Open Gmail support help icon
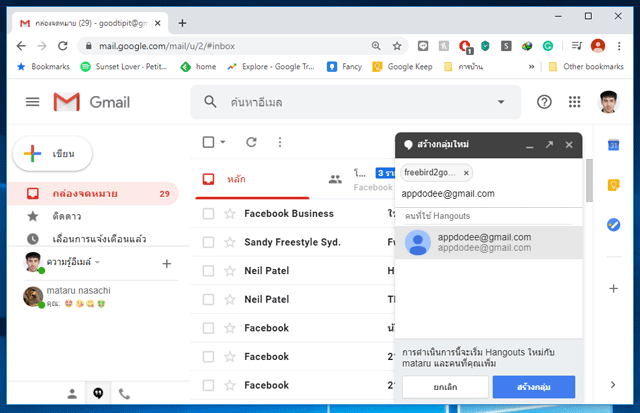Screen dimensions: 640x413 click(x=544, y=102)
